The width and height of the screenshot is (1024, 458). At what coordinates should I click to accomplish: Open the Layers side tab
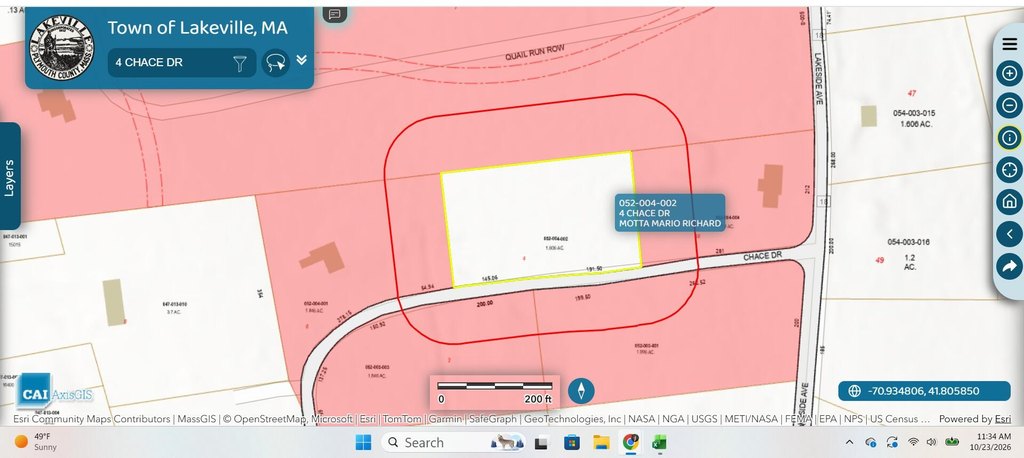pos(10,176)
